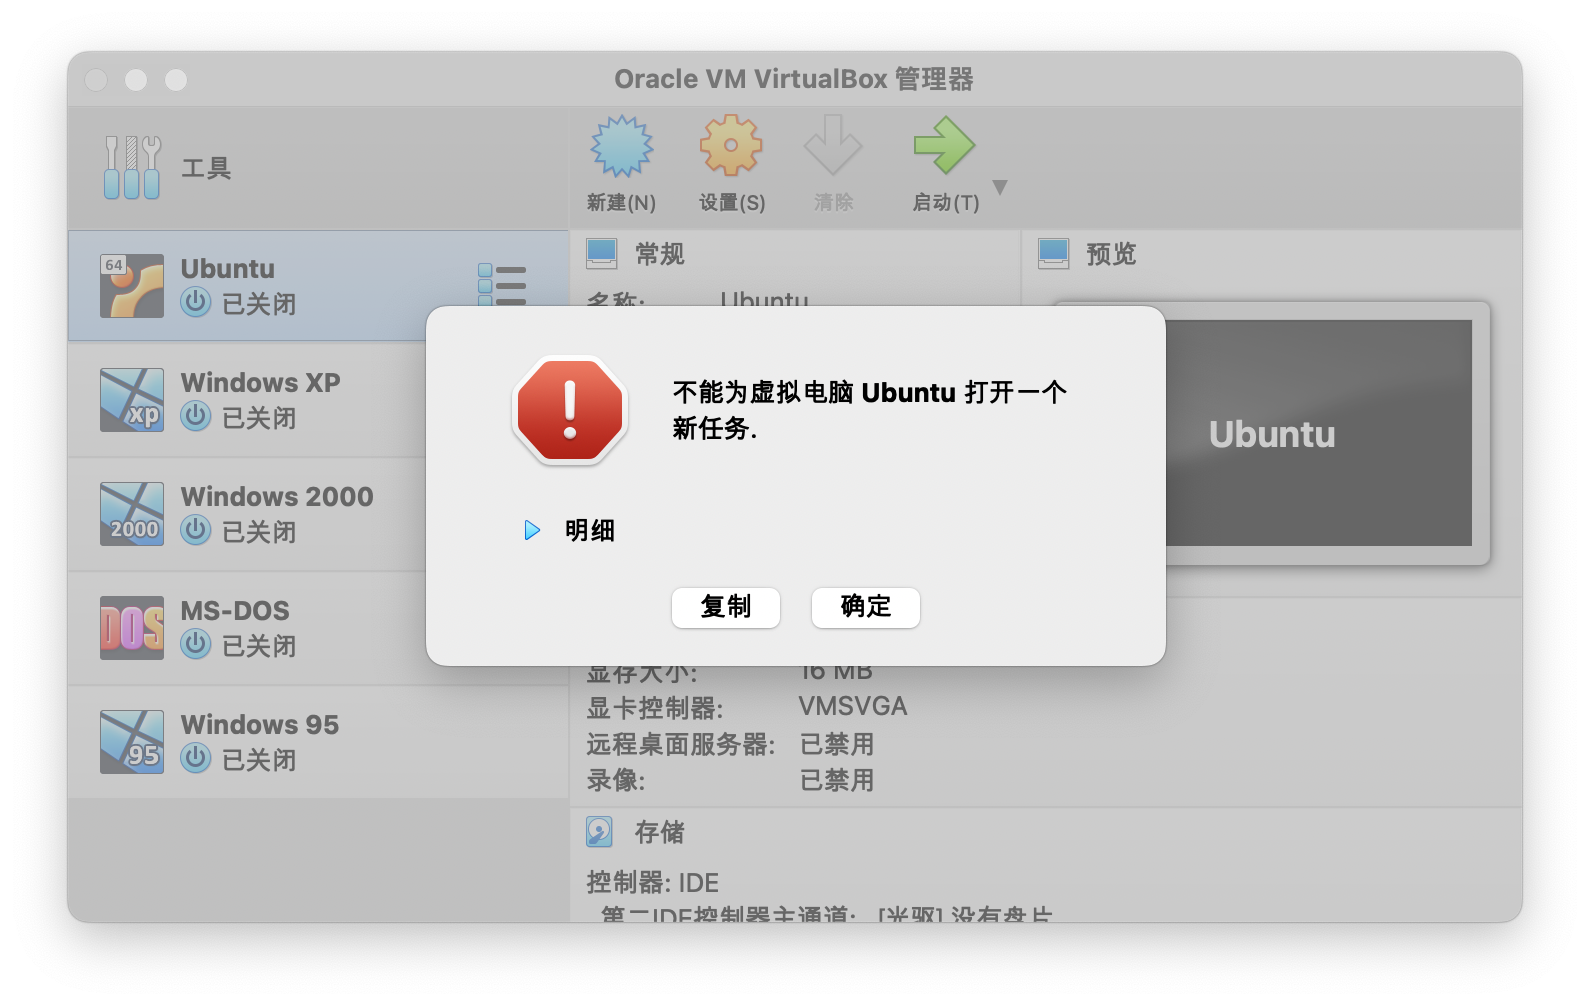Click the power state icon under Windows XP
1590x1006 pixels.
click(196, 416)
